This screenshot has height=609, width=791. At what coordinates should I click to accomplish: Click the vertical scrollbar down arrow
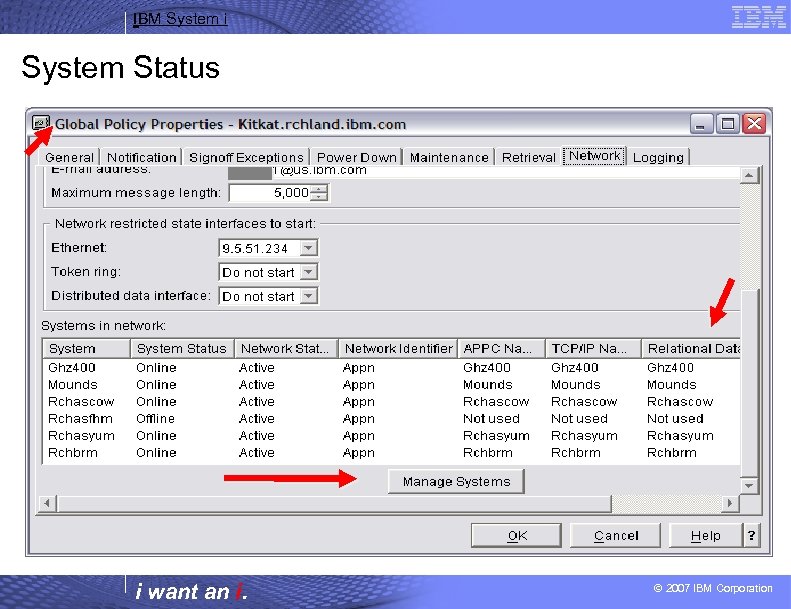tap(749, 485)
